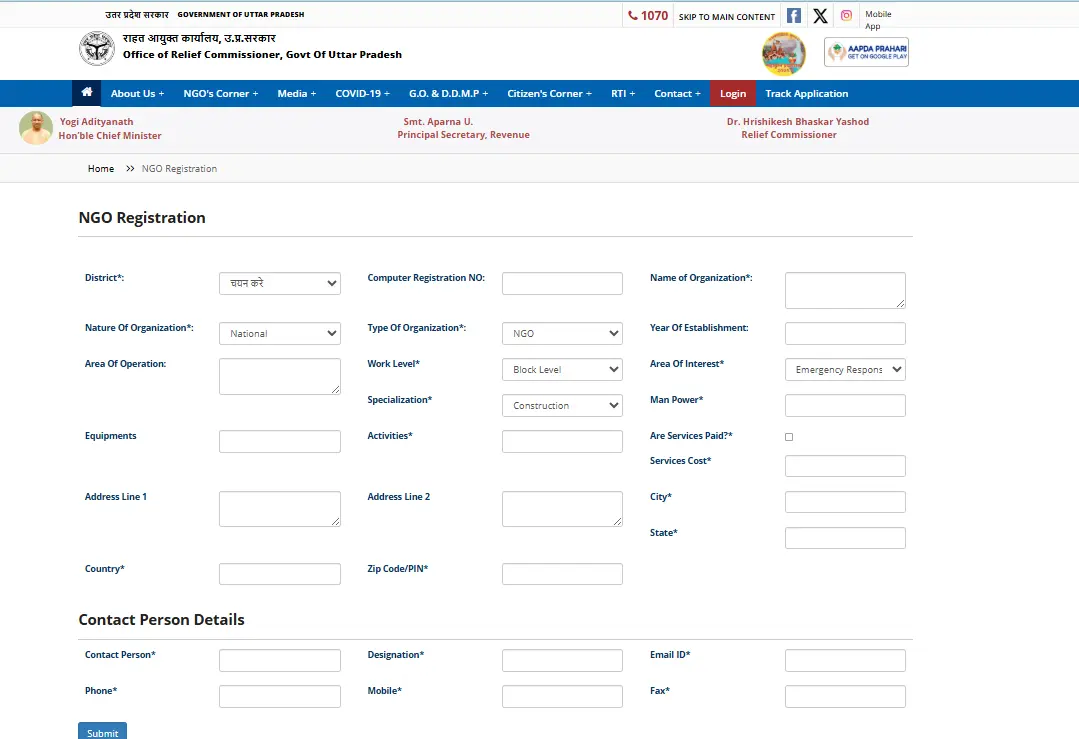Click the State field
The width and height of the screenshot is (1079, 739).
(x=845, y=538)
